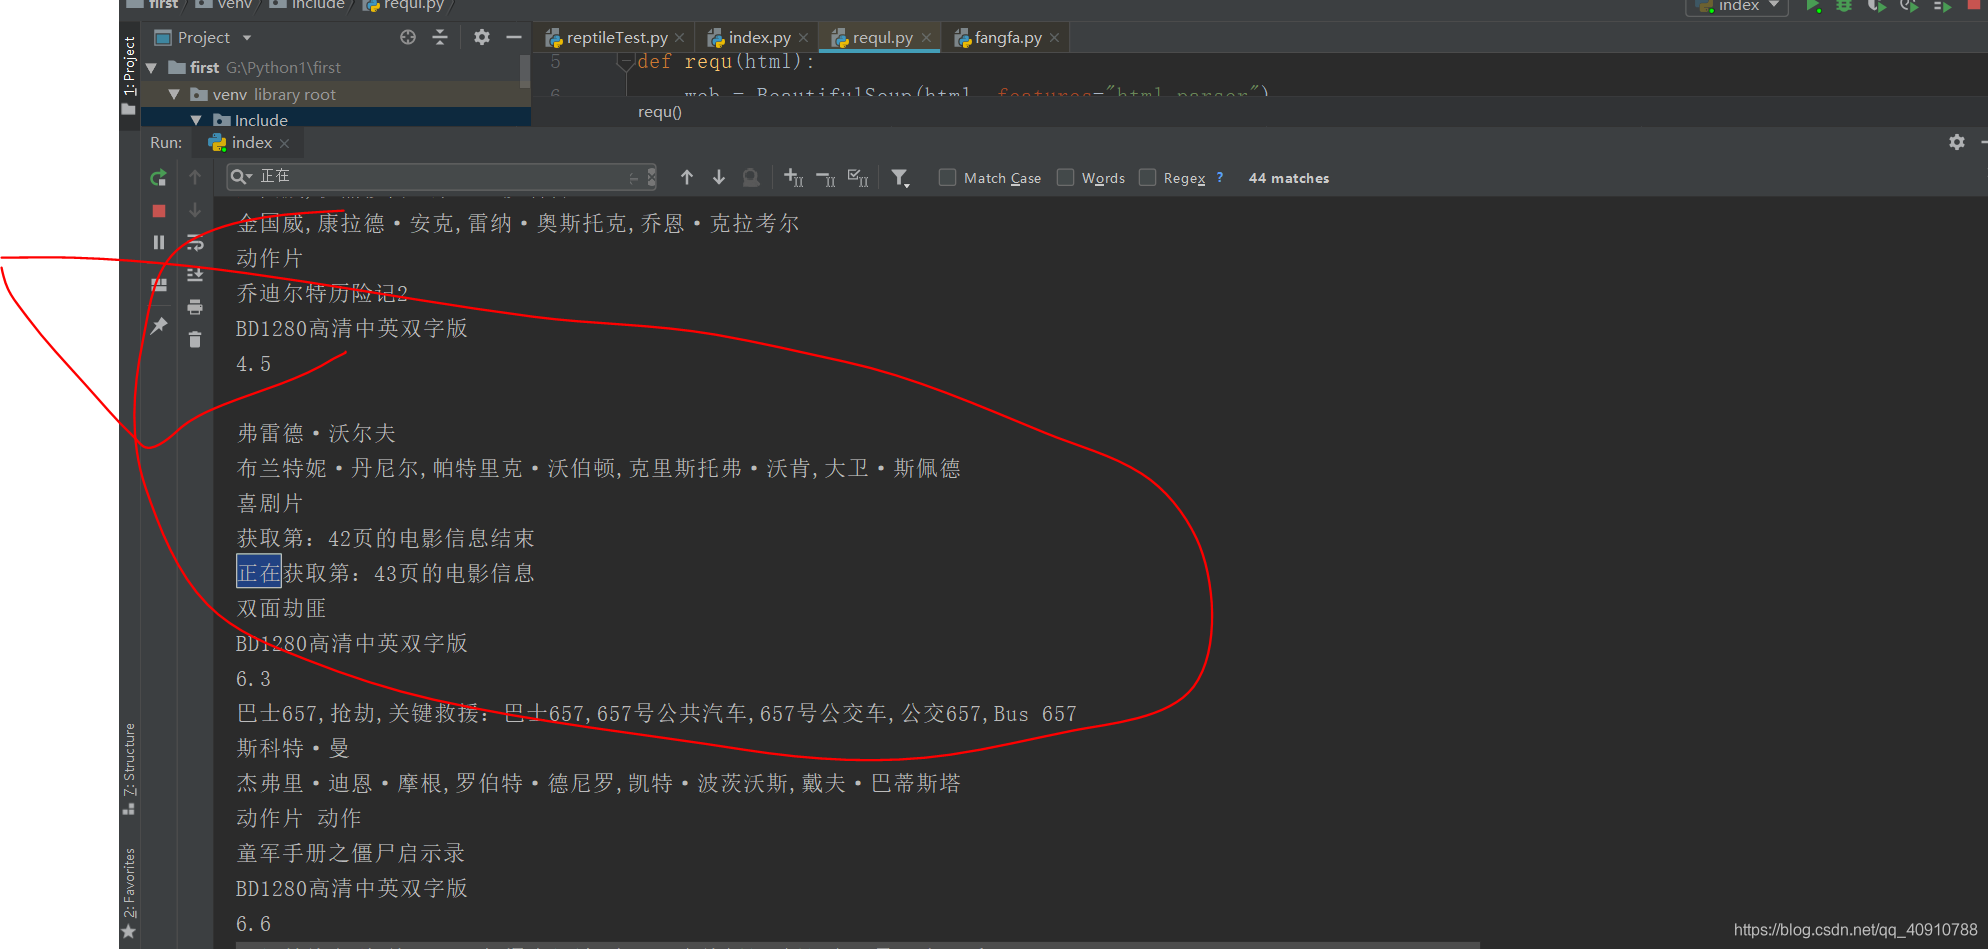
Task: Click requ() breadcrumb below editor
Action: tap(660, 112)
